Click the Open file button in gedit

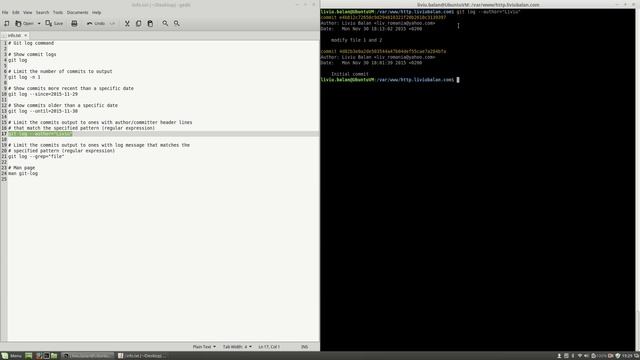pos(24,24)
